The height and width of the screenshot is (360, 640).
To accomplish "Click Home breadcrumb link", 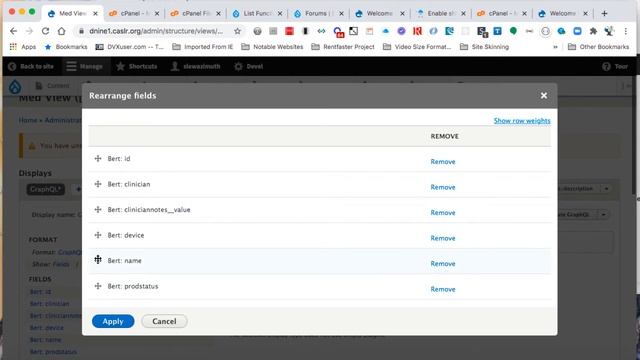I will [x=27, y=120].
